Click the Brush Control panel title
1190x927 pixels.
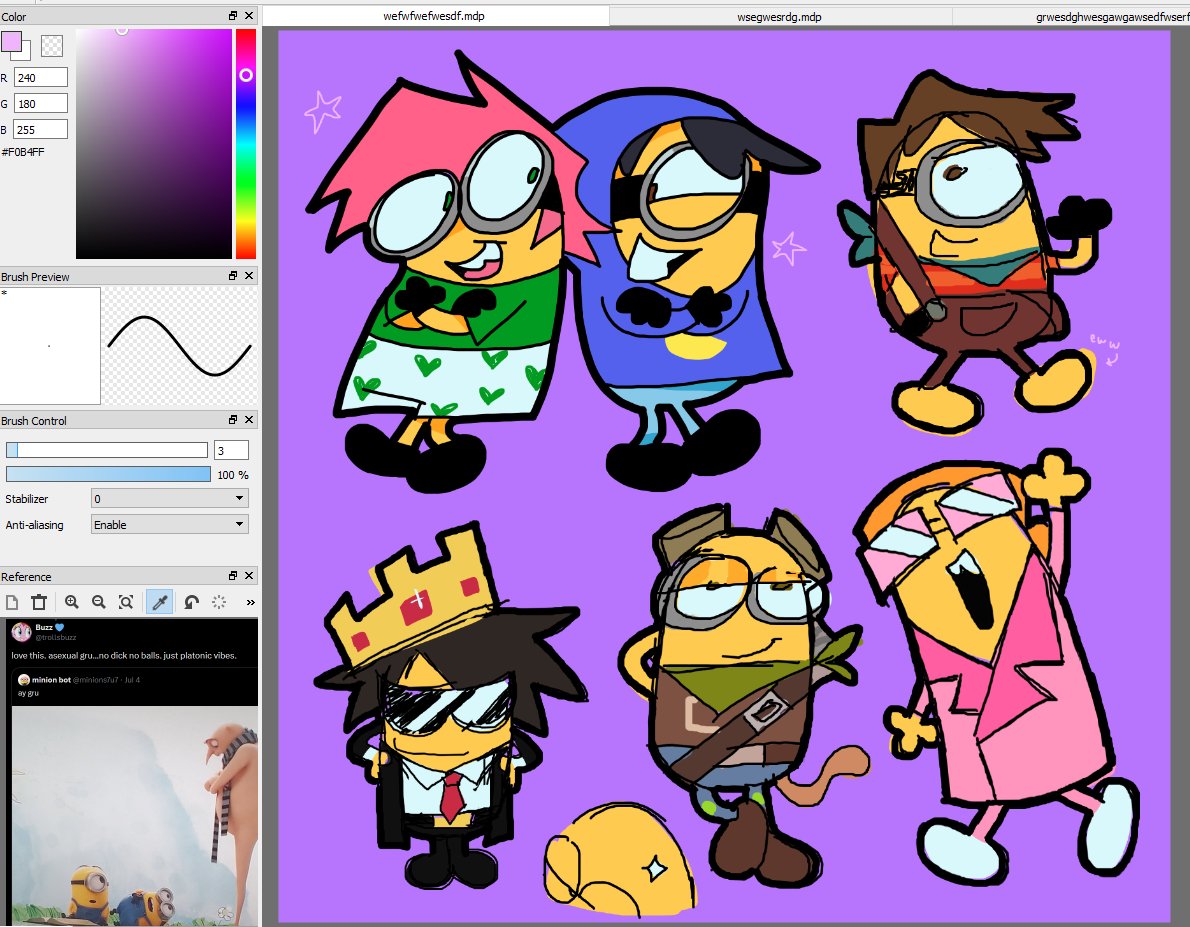tap(34, 421)
